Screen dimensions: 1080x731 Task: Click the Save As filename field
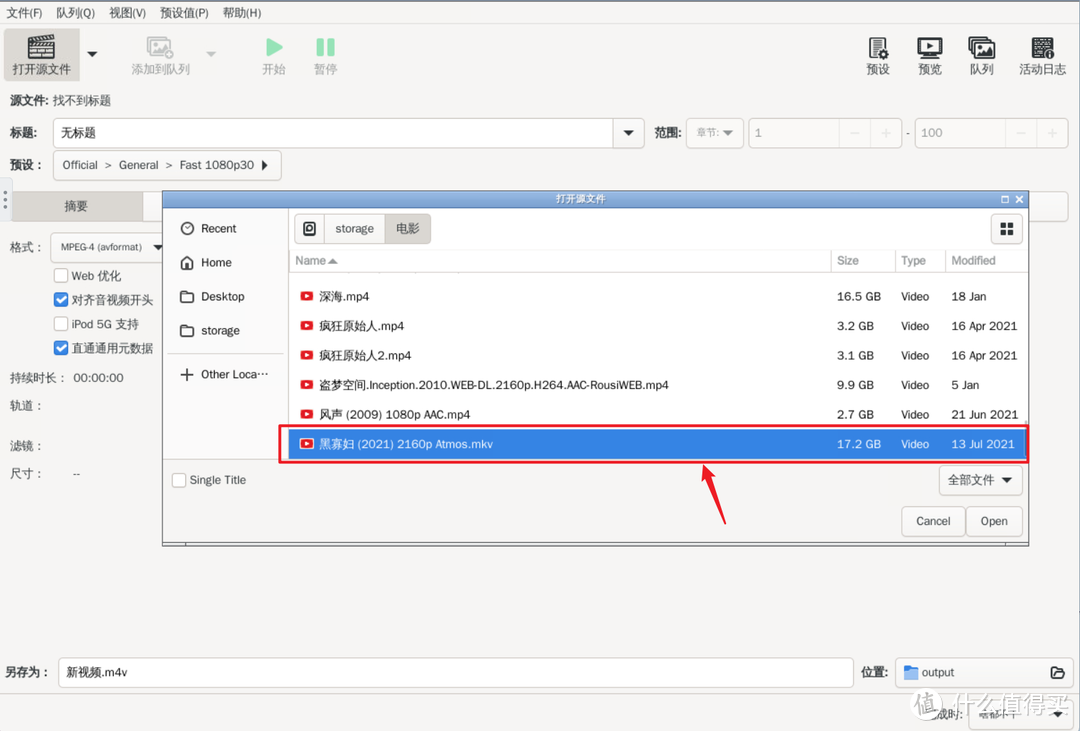coord(455,673)
